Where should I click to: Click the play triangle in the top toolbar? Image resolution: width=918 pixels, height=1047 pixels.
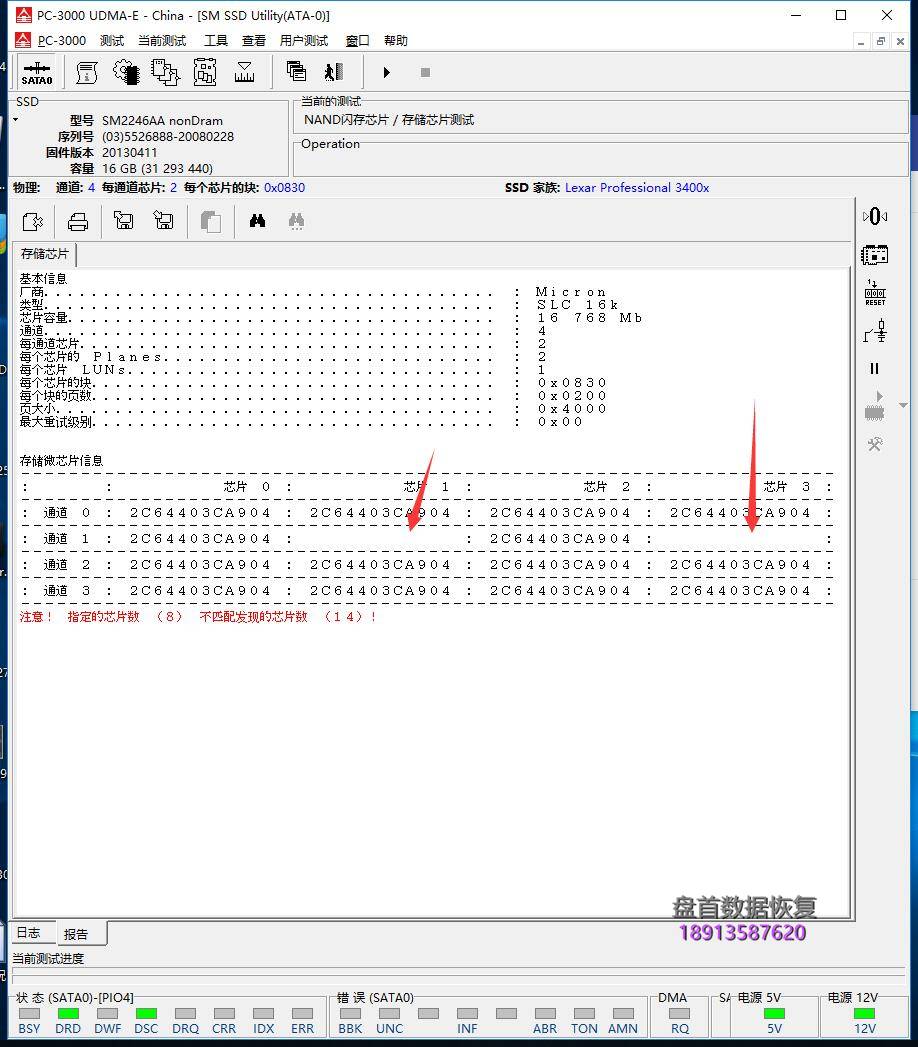pos(387,72)
